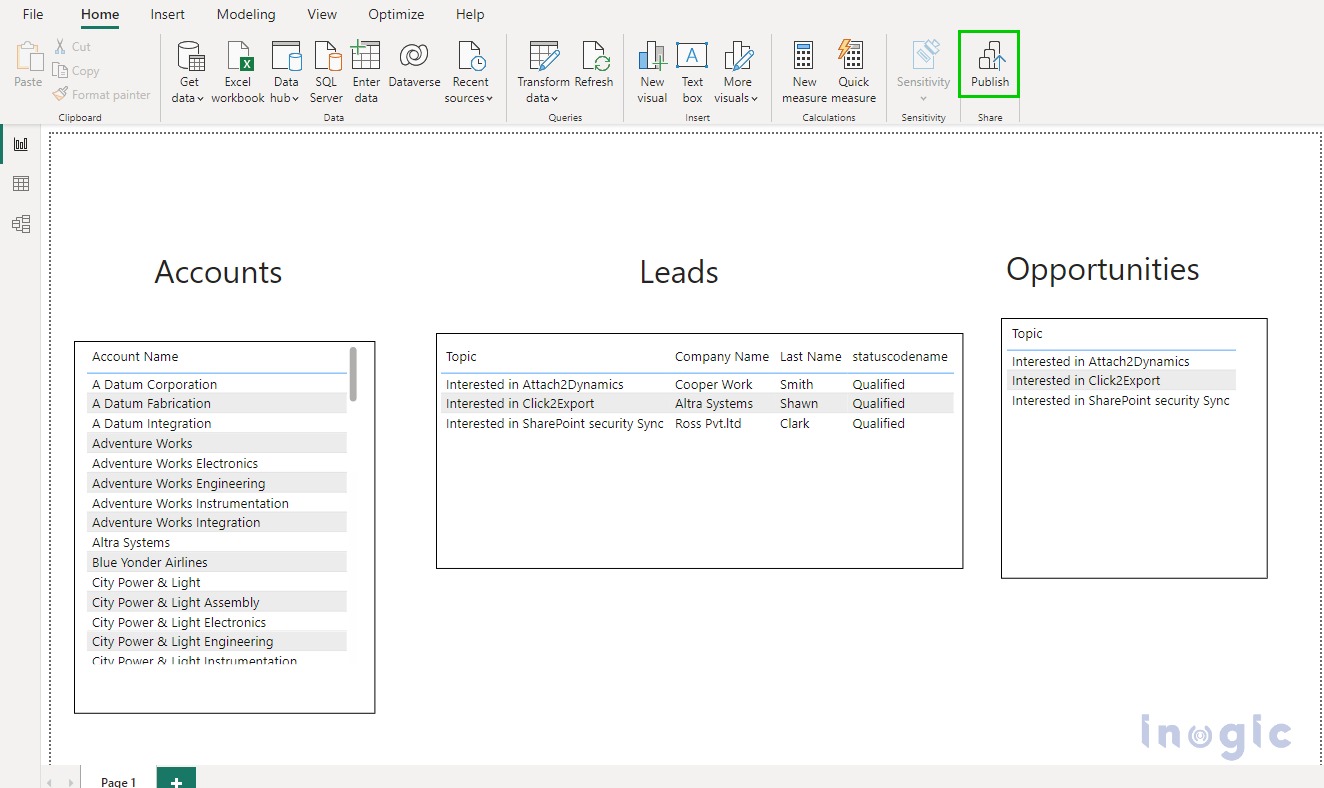Open the Enter data tool
The width and height of the screenshot is (1324, 788).
tap(366, 72)
